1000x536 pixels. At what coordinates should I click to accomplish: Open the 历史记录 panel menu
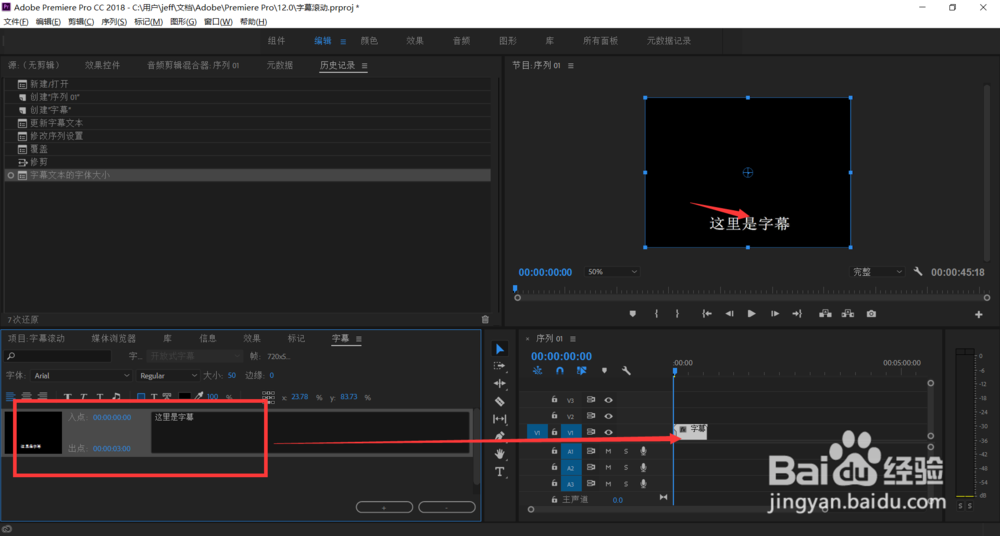[365, 66]
